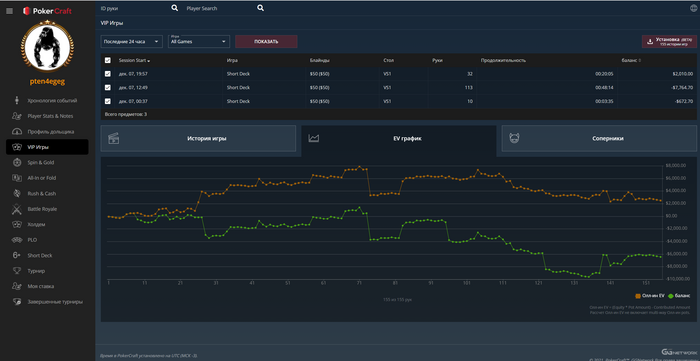
Task: Click the Турнир trophy icon
Action: point(17,270)
